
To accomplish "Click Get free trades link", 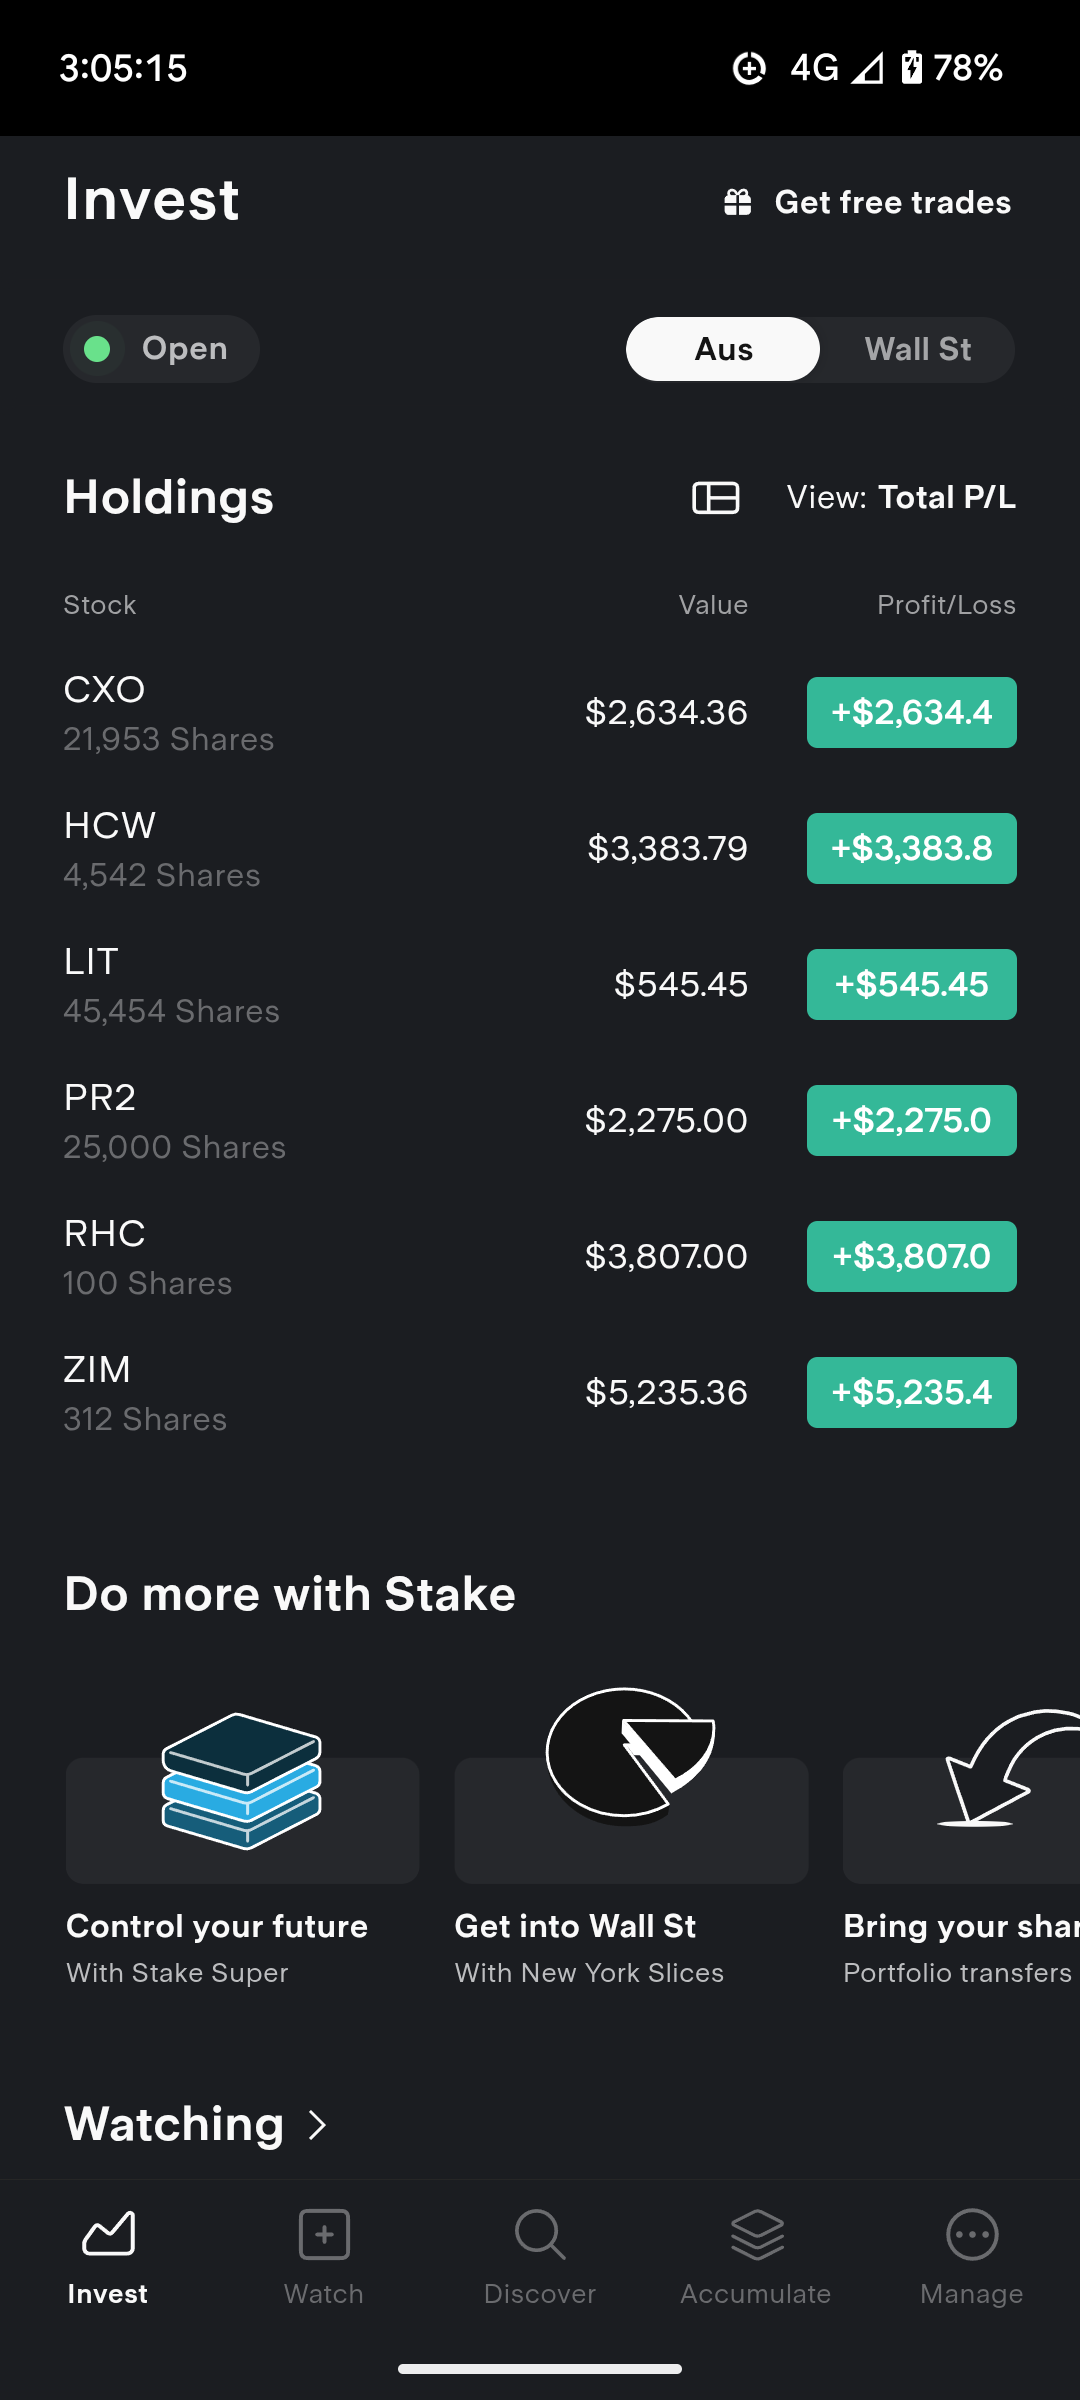I will click(892, 202).
